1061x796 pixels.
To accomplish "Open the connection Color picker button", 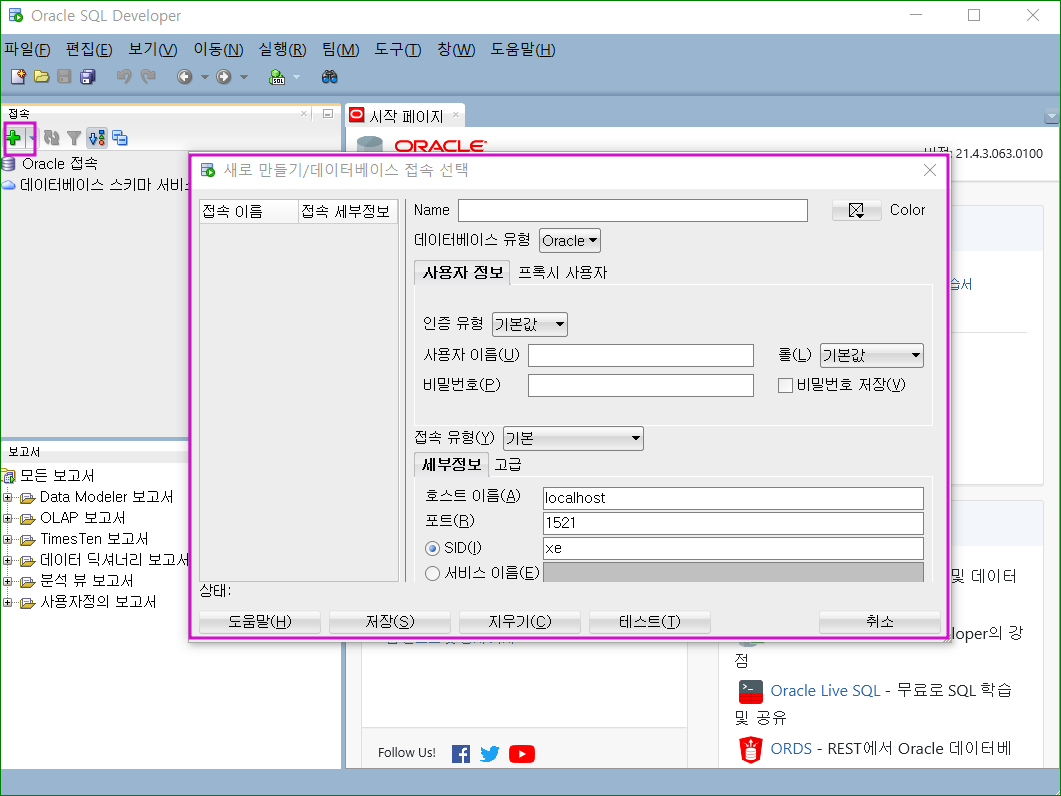I will pos(856,211).
